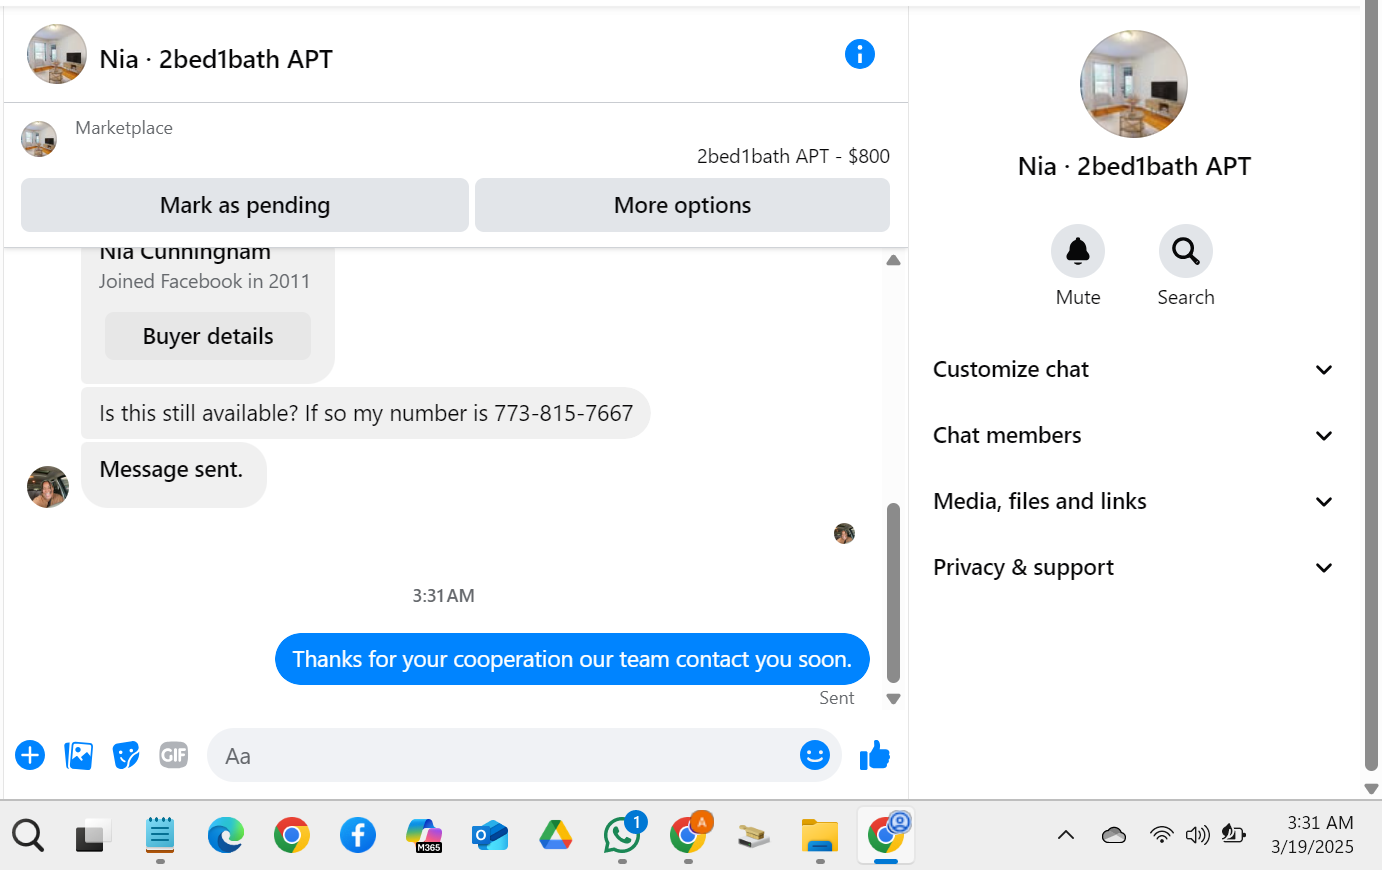
Task: Expand Customize chat section
Action: (x=1134, y=370)
